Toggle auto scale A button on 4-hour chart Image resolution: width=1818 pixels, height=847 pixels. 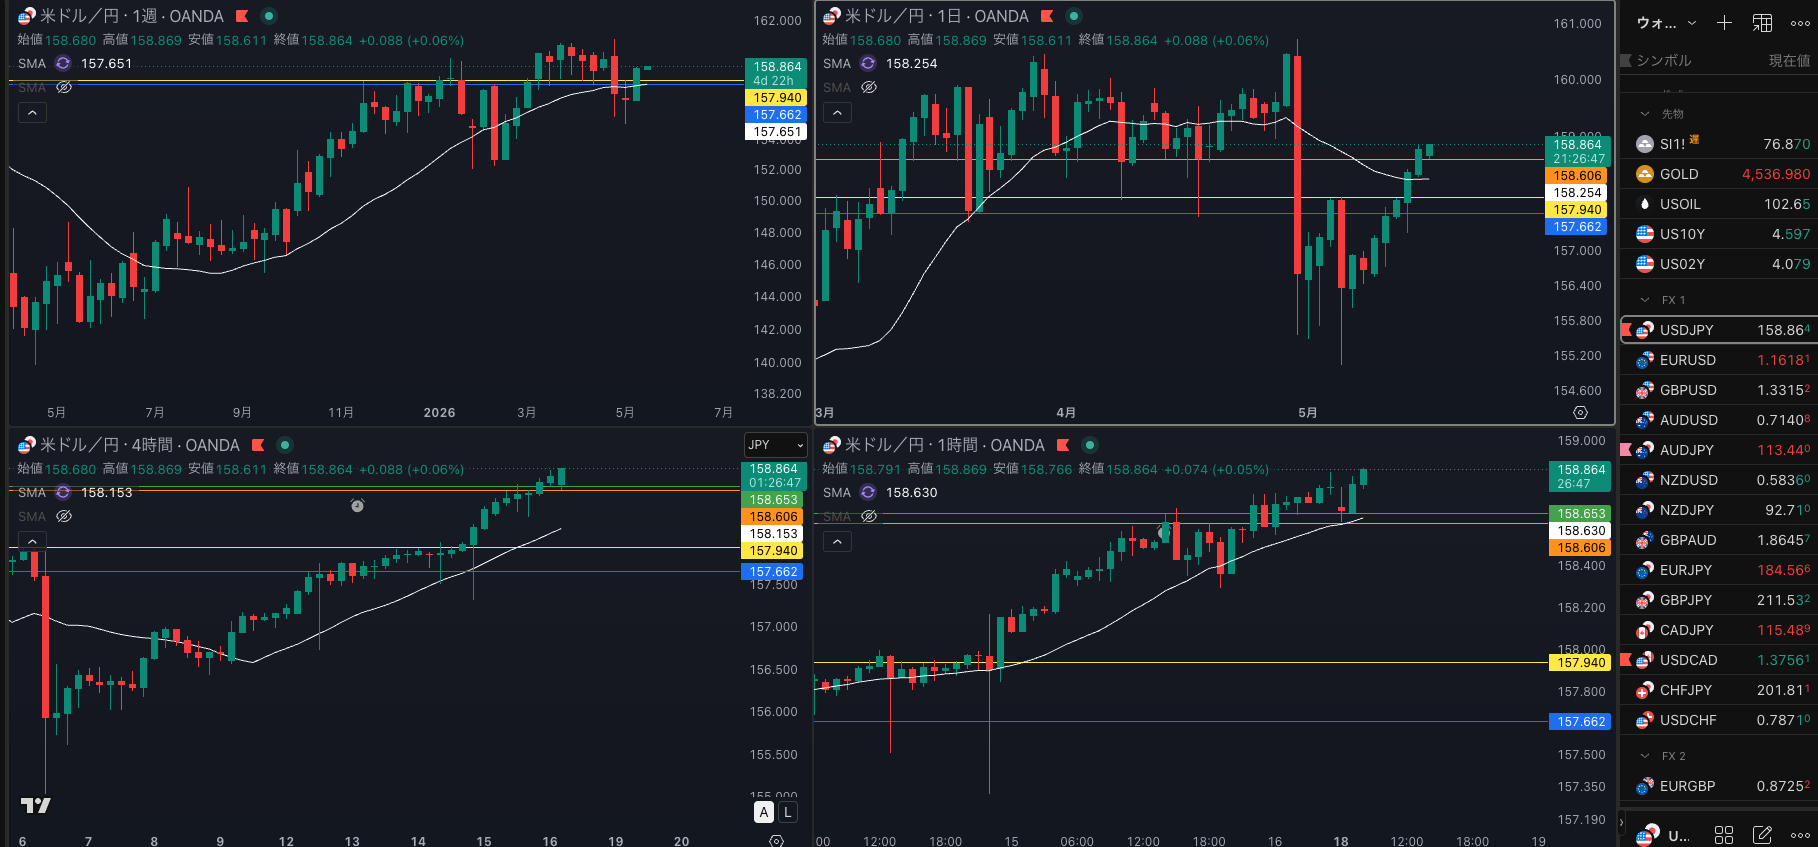point(764,812)
